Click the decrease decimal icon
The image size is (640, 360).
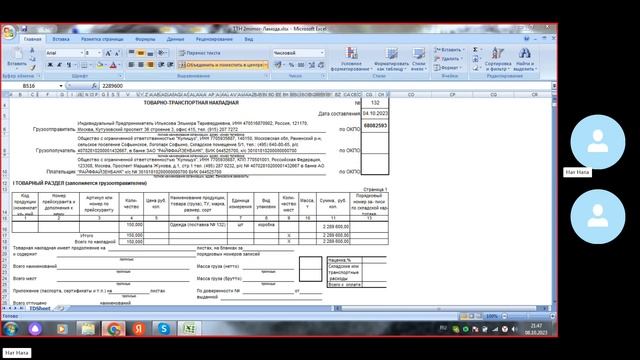pyautogui.click(x=321, y=65)
